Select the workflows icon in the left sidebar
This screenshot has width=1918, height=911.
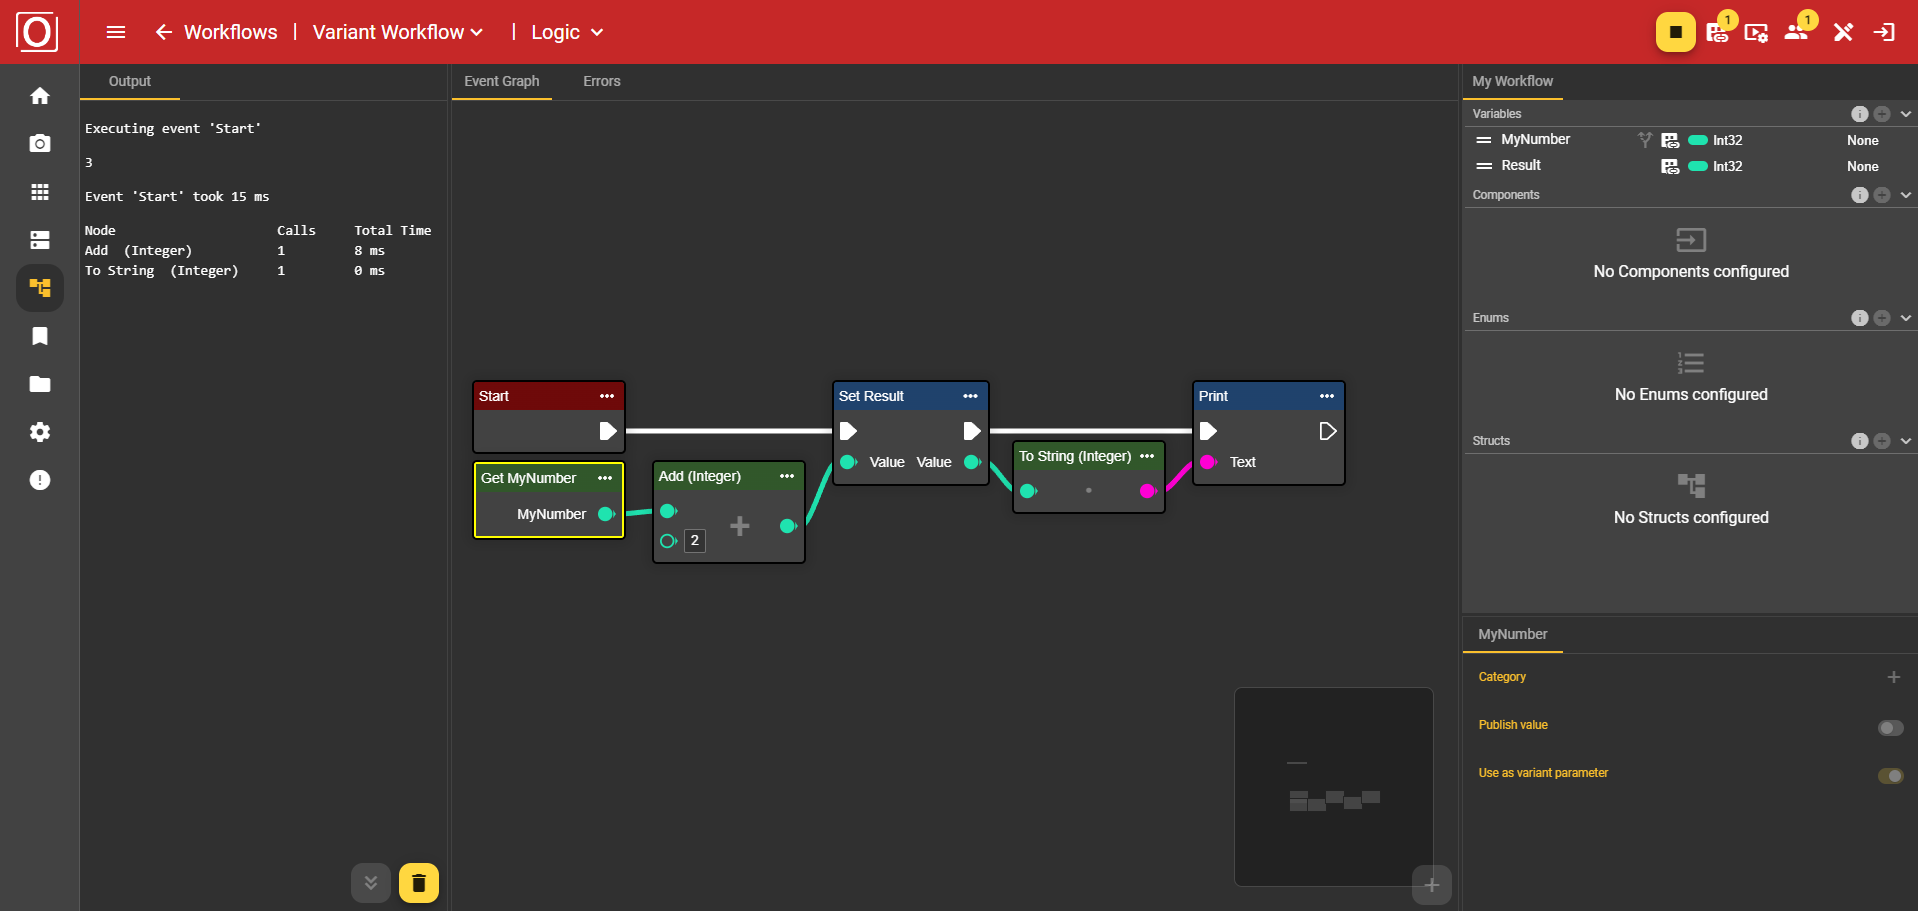(x=40, y=288)
